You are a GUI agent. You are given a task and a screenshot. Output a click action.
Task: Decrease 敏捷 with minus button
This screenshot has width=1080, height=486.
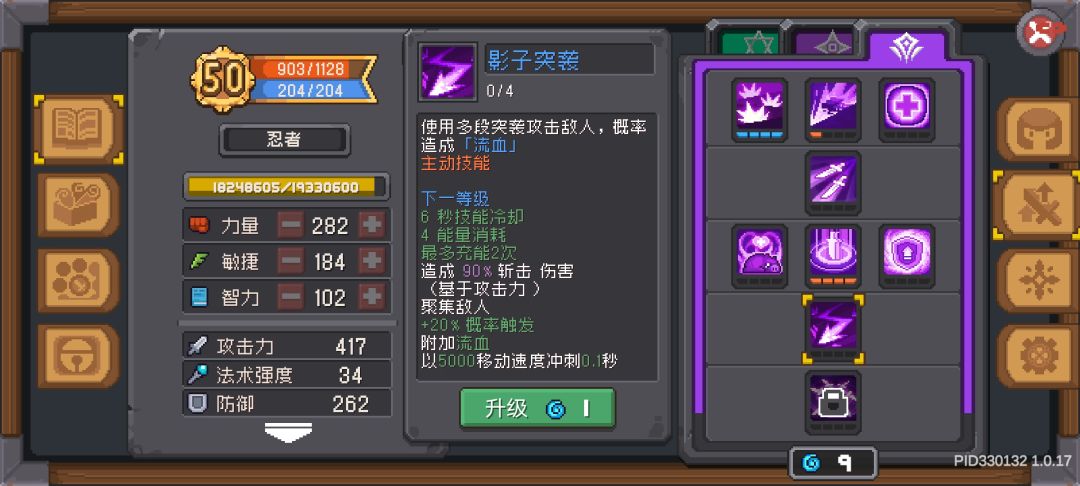(290, 261)
